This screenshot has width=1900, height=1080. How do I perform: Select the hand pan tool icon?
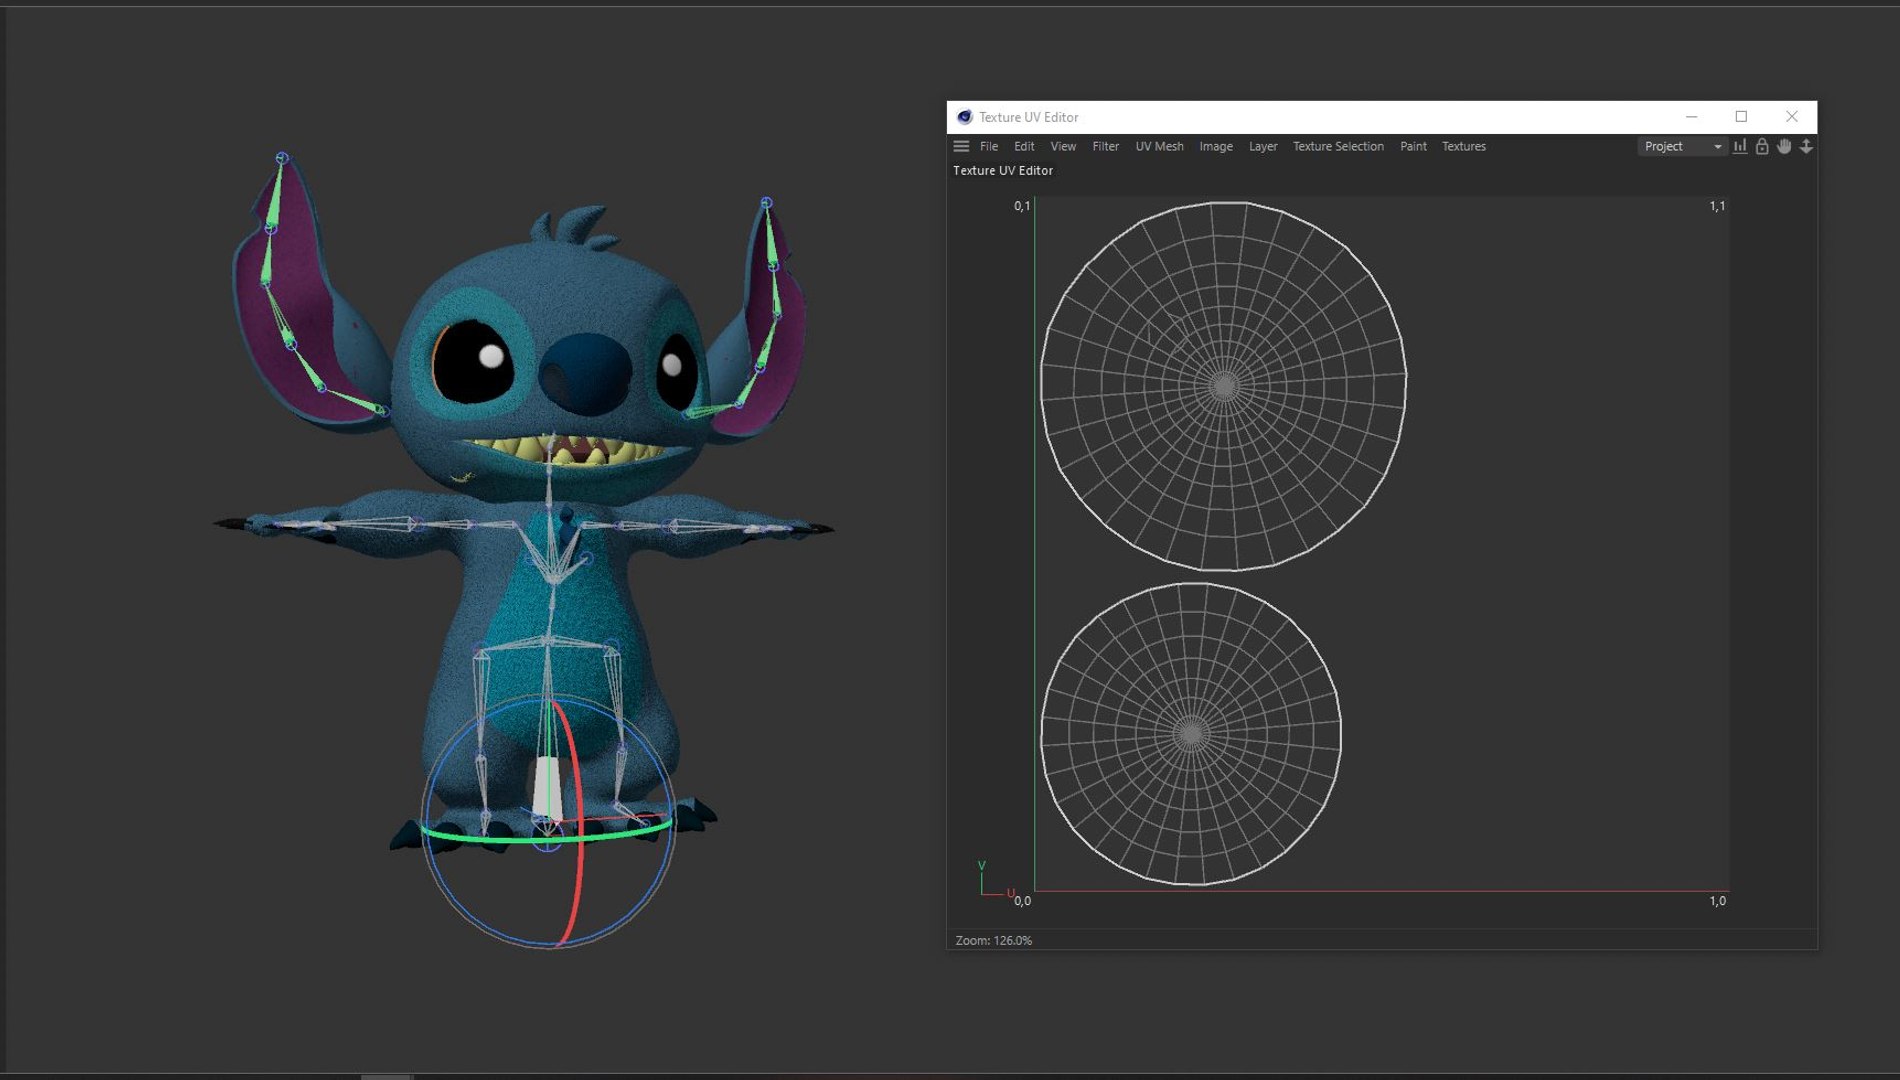[x=1784, y=146]
